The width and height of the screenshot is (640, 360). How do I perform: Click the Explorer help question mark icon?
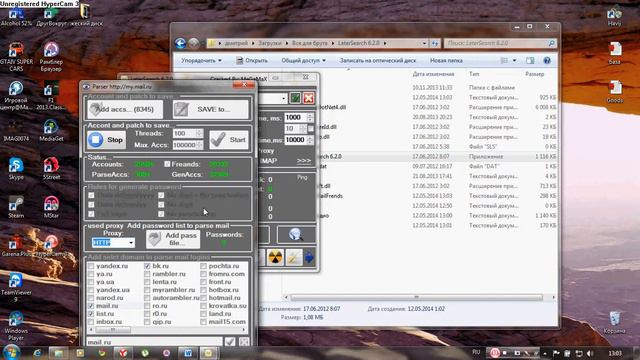547,60
